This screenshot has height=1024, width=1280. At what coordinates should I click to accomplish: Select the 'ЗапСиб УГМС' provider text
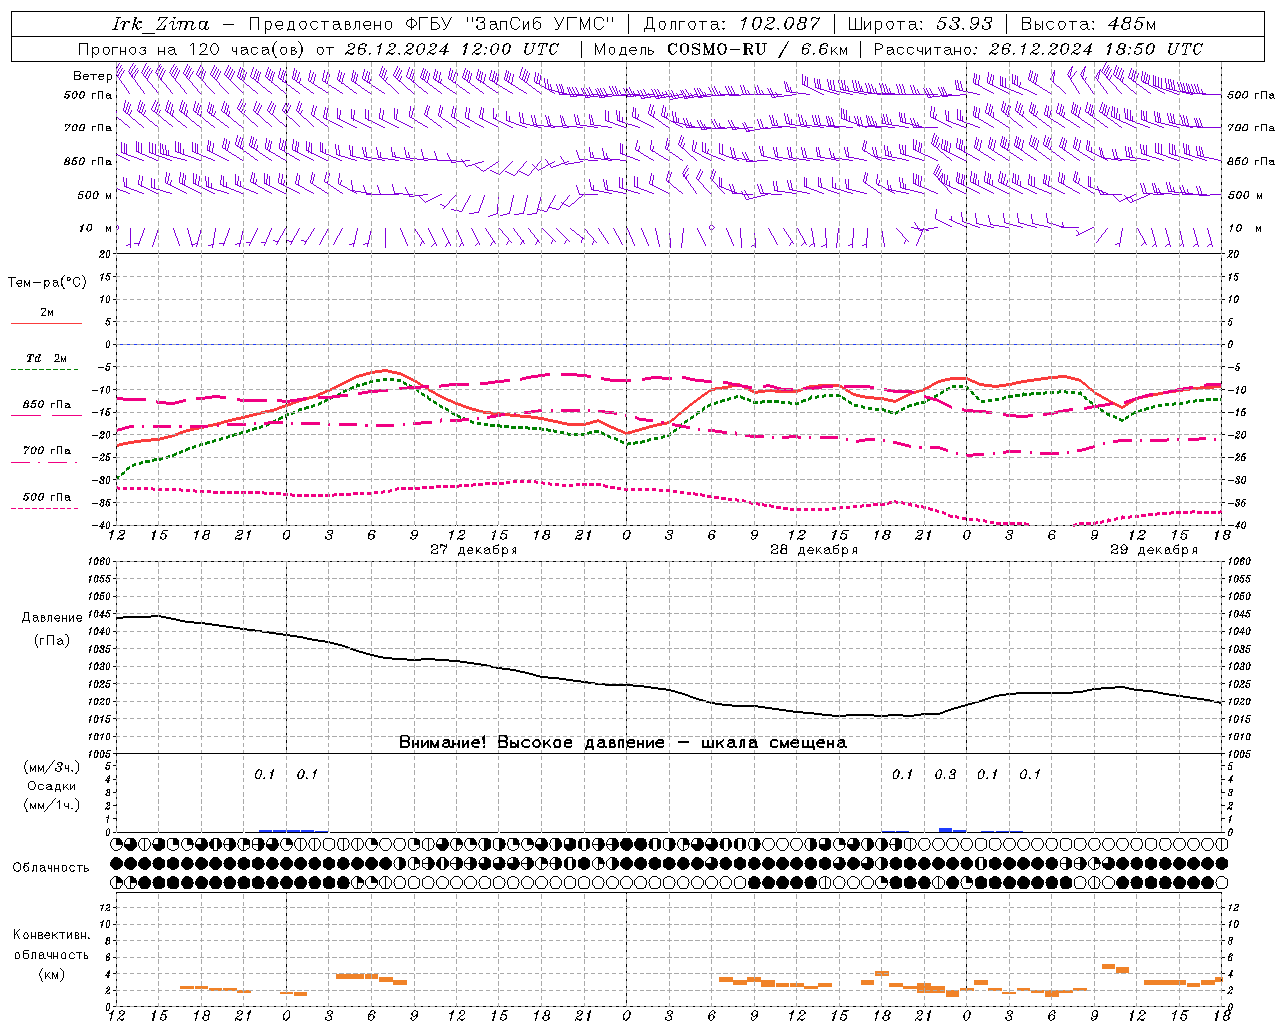pyautogui.click(x=540, y=24)
